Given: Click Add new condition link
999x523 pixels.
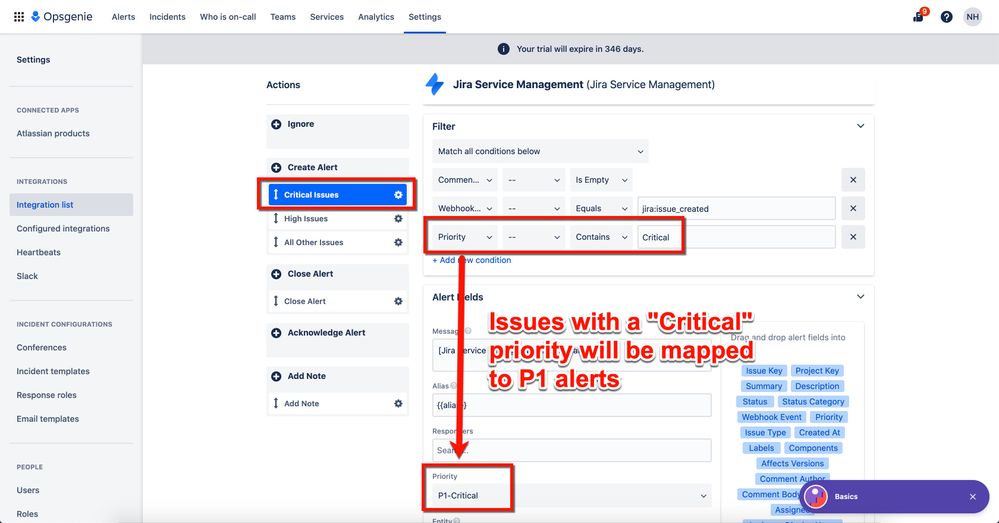Looking at the screenshot, I should tap(471, 261).
